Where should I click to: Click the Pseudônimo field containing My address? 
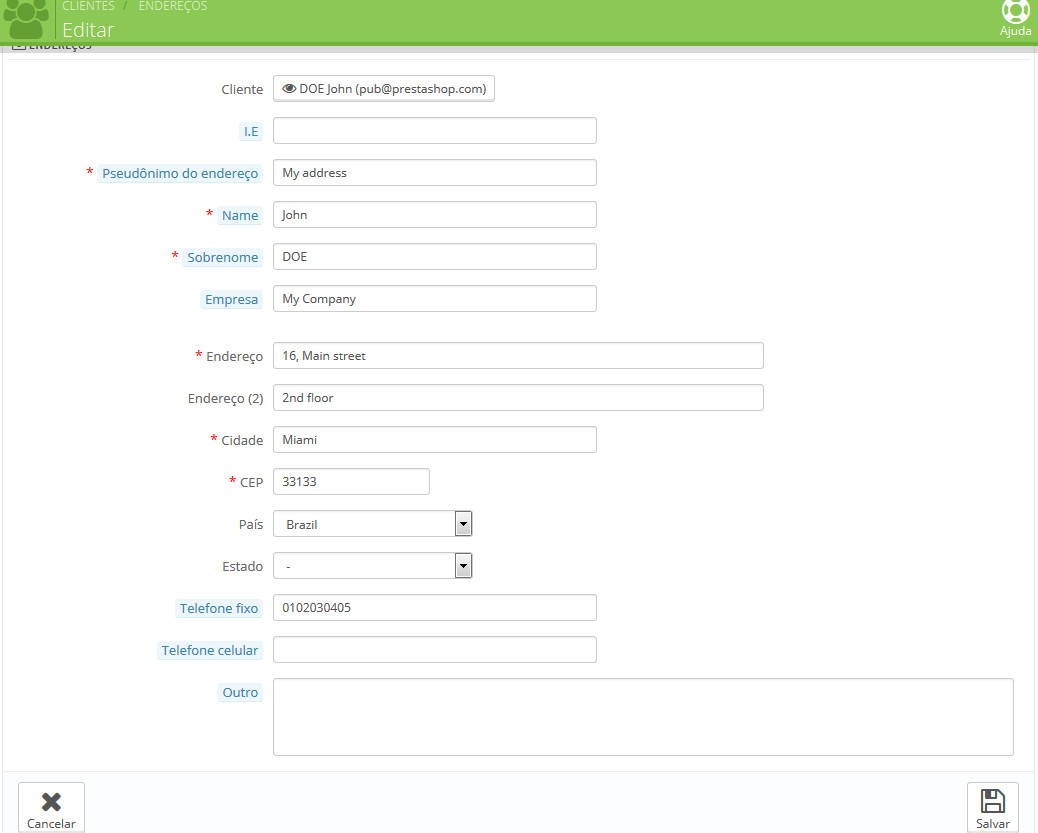coord(435,173)
